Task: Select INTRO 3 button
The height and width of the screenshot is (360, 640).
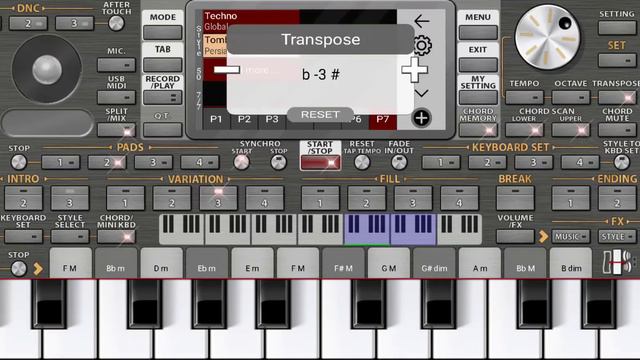Action: [x=70, y=198]
